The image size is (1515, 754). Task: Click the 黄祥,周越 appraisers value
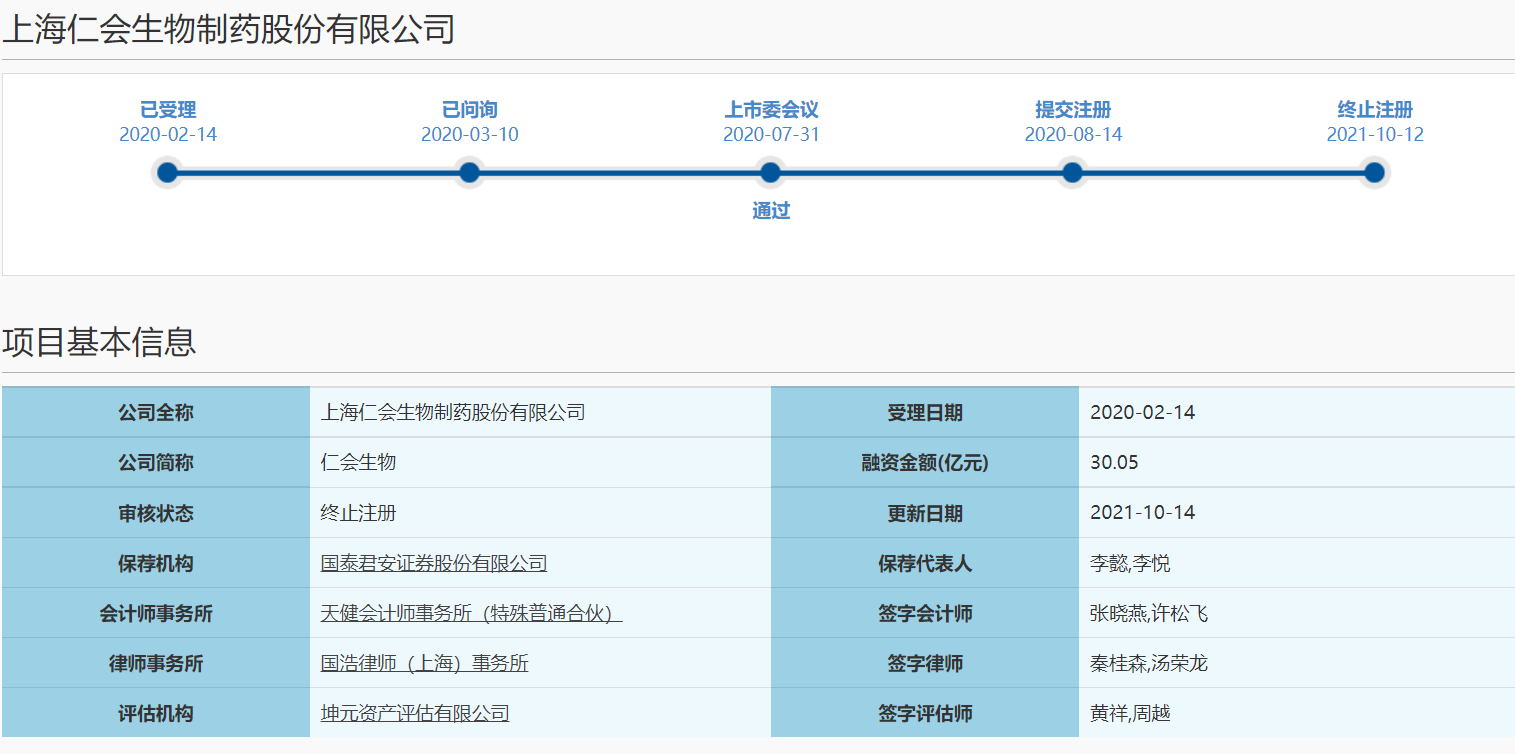1130,713
